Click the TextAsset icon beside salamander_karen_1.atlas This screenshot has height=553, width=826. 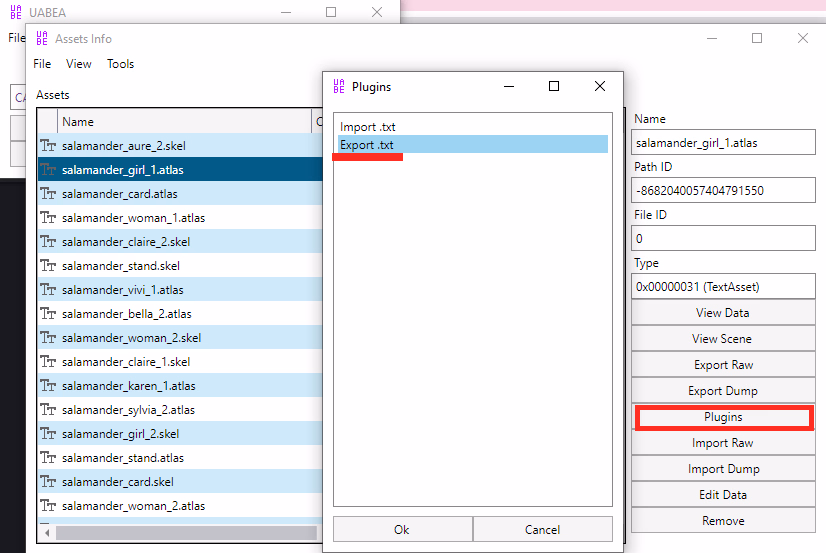click(47, 386)
